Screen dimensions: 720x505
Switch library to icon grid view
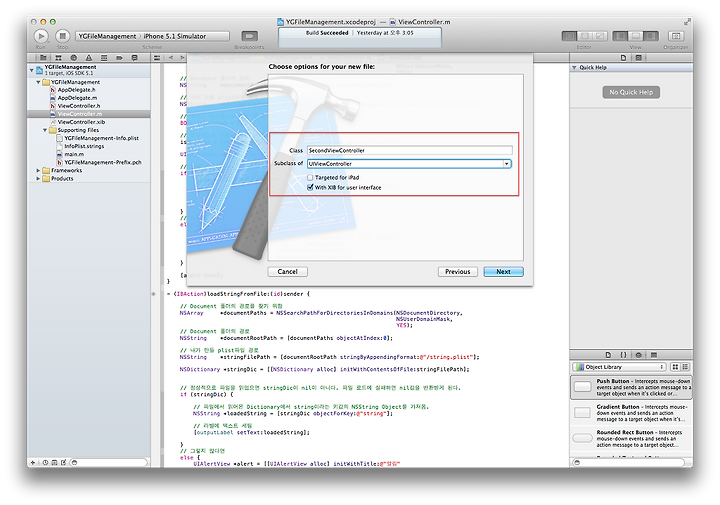pos(675,367)
